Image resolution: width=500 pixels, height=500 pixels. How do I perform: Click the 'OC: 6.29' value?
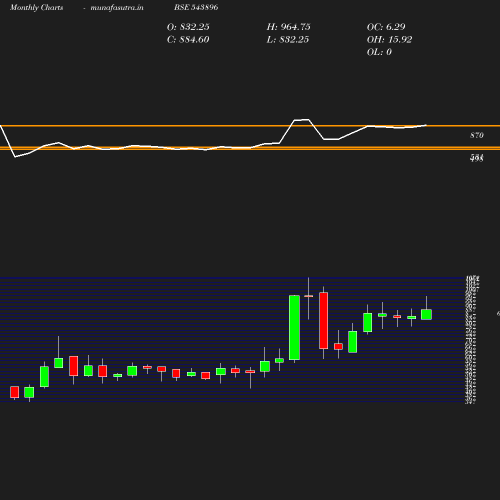pyautogui.click(x=386, y=27)
